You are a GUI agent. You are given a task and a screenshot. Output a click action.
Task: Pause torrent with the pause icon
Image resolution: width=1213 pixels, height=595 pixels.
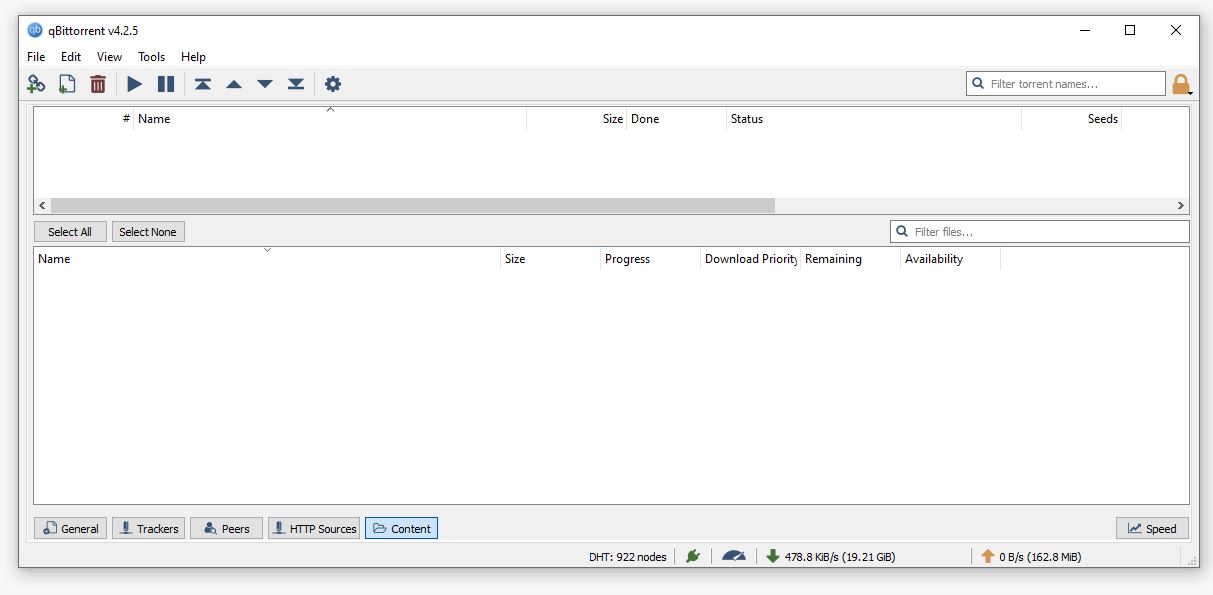166,84
